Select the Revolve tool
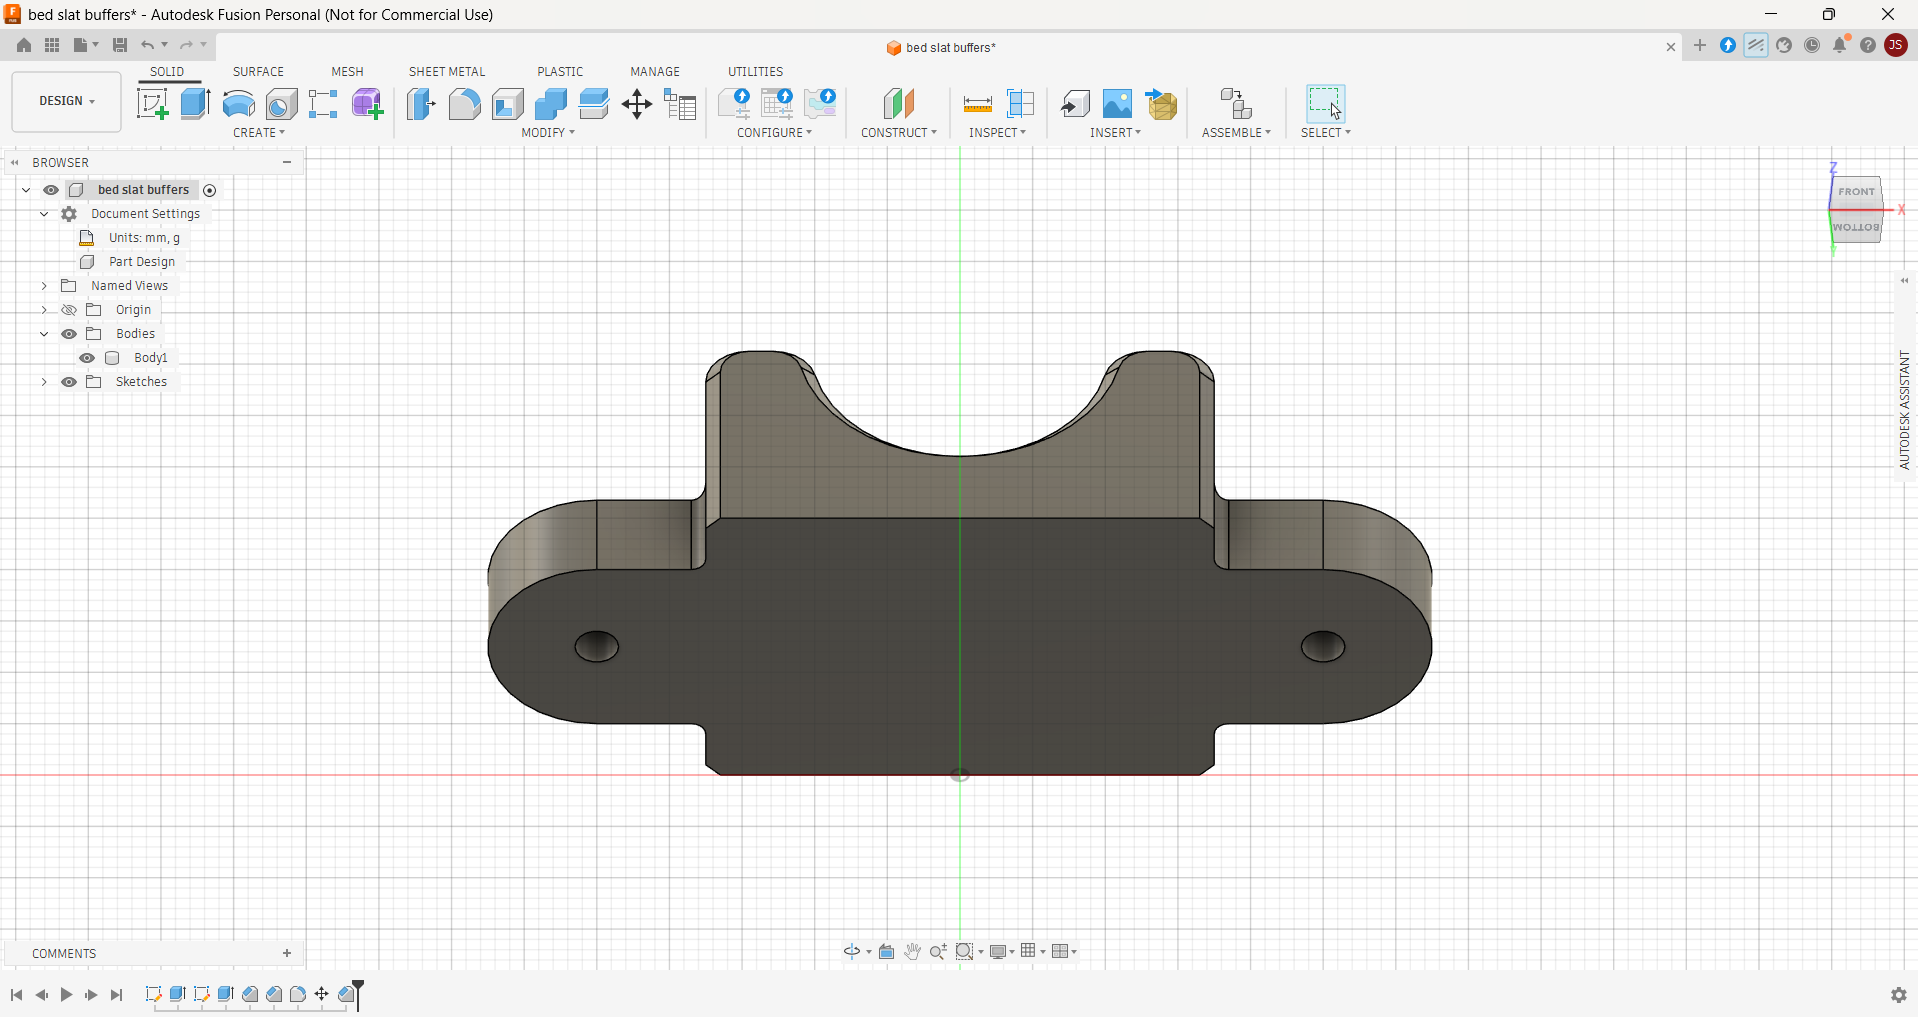The image size is (1918, 1017). (238, 104)
